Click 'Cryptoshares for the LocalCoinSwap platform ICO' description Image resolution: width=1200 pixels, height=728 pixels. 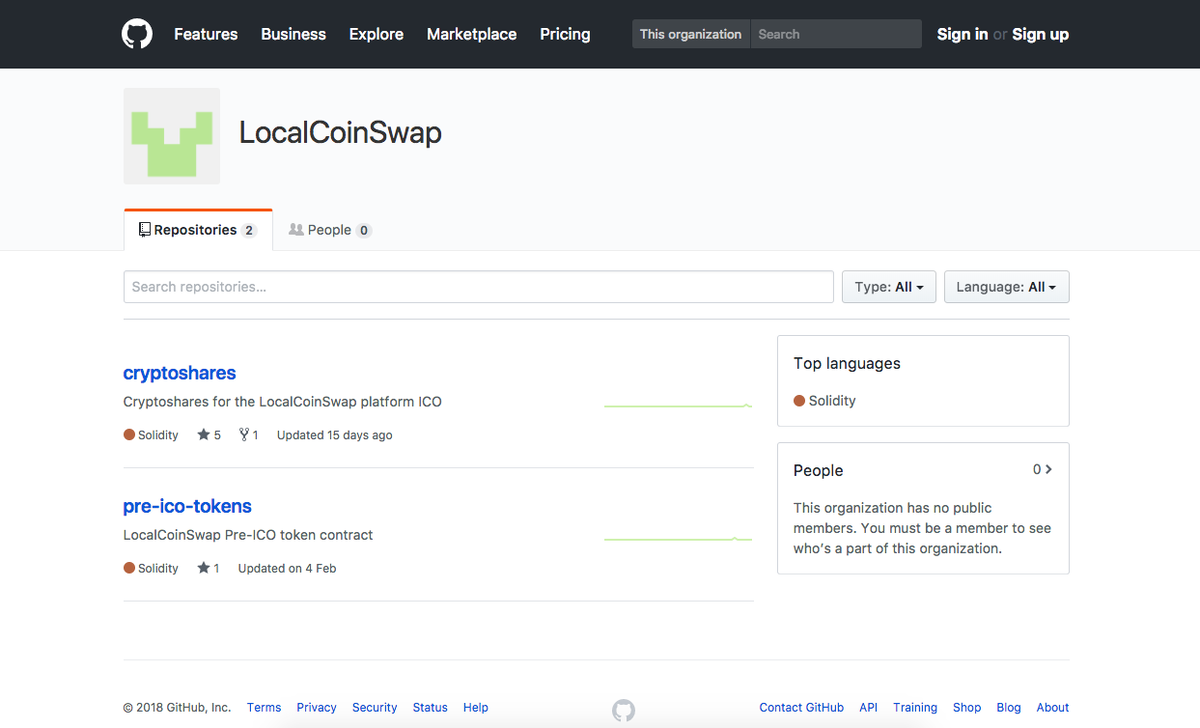[x=282, y=402]
